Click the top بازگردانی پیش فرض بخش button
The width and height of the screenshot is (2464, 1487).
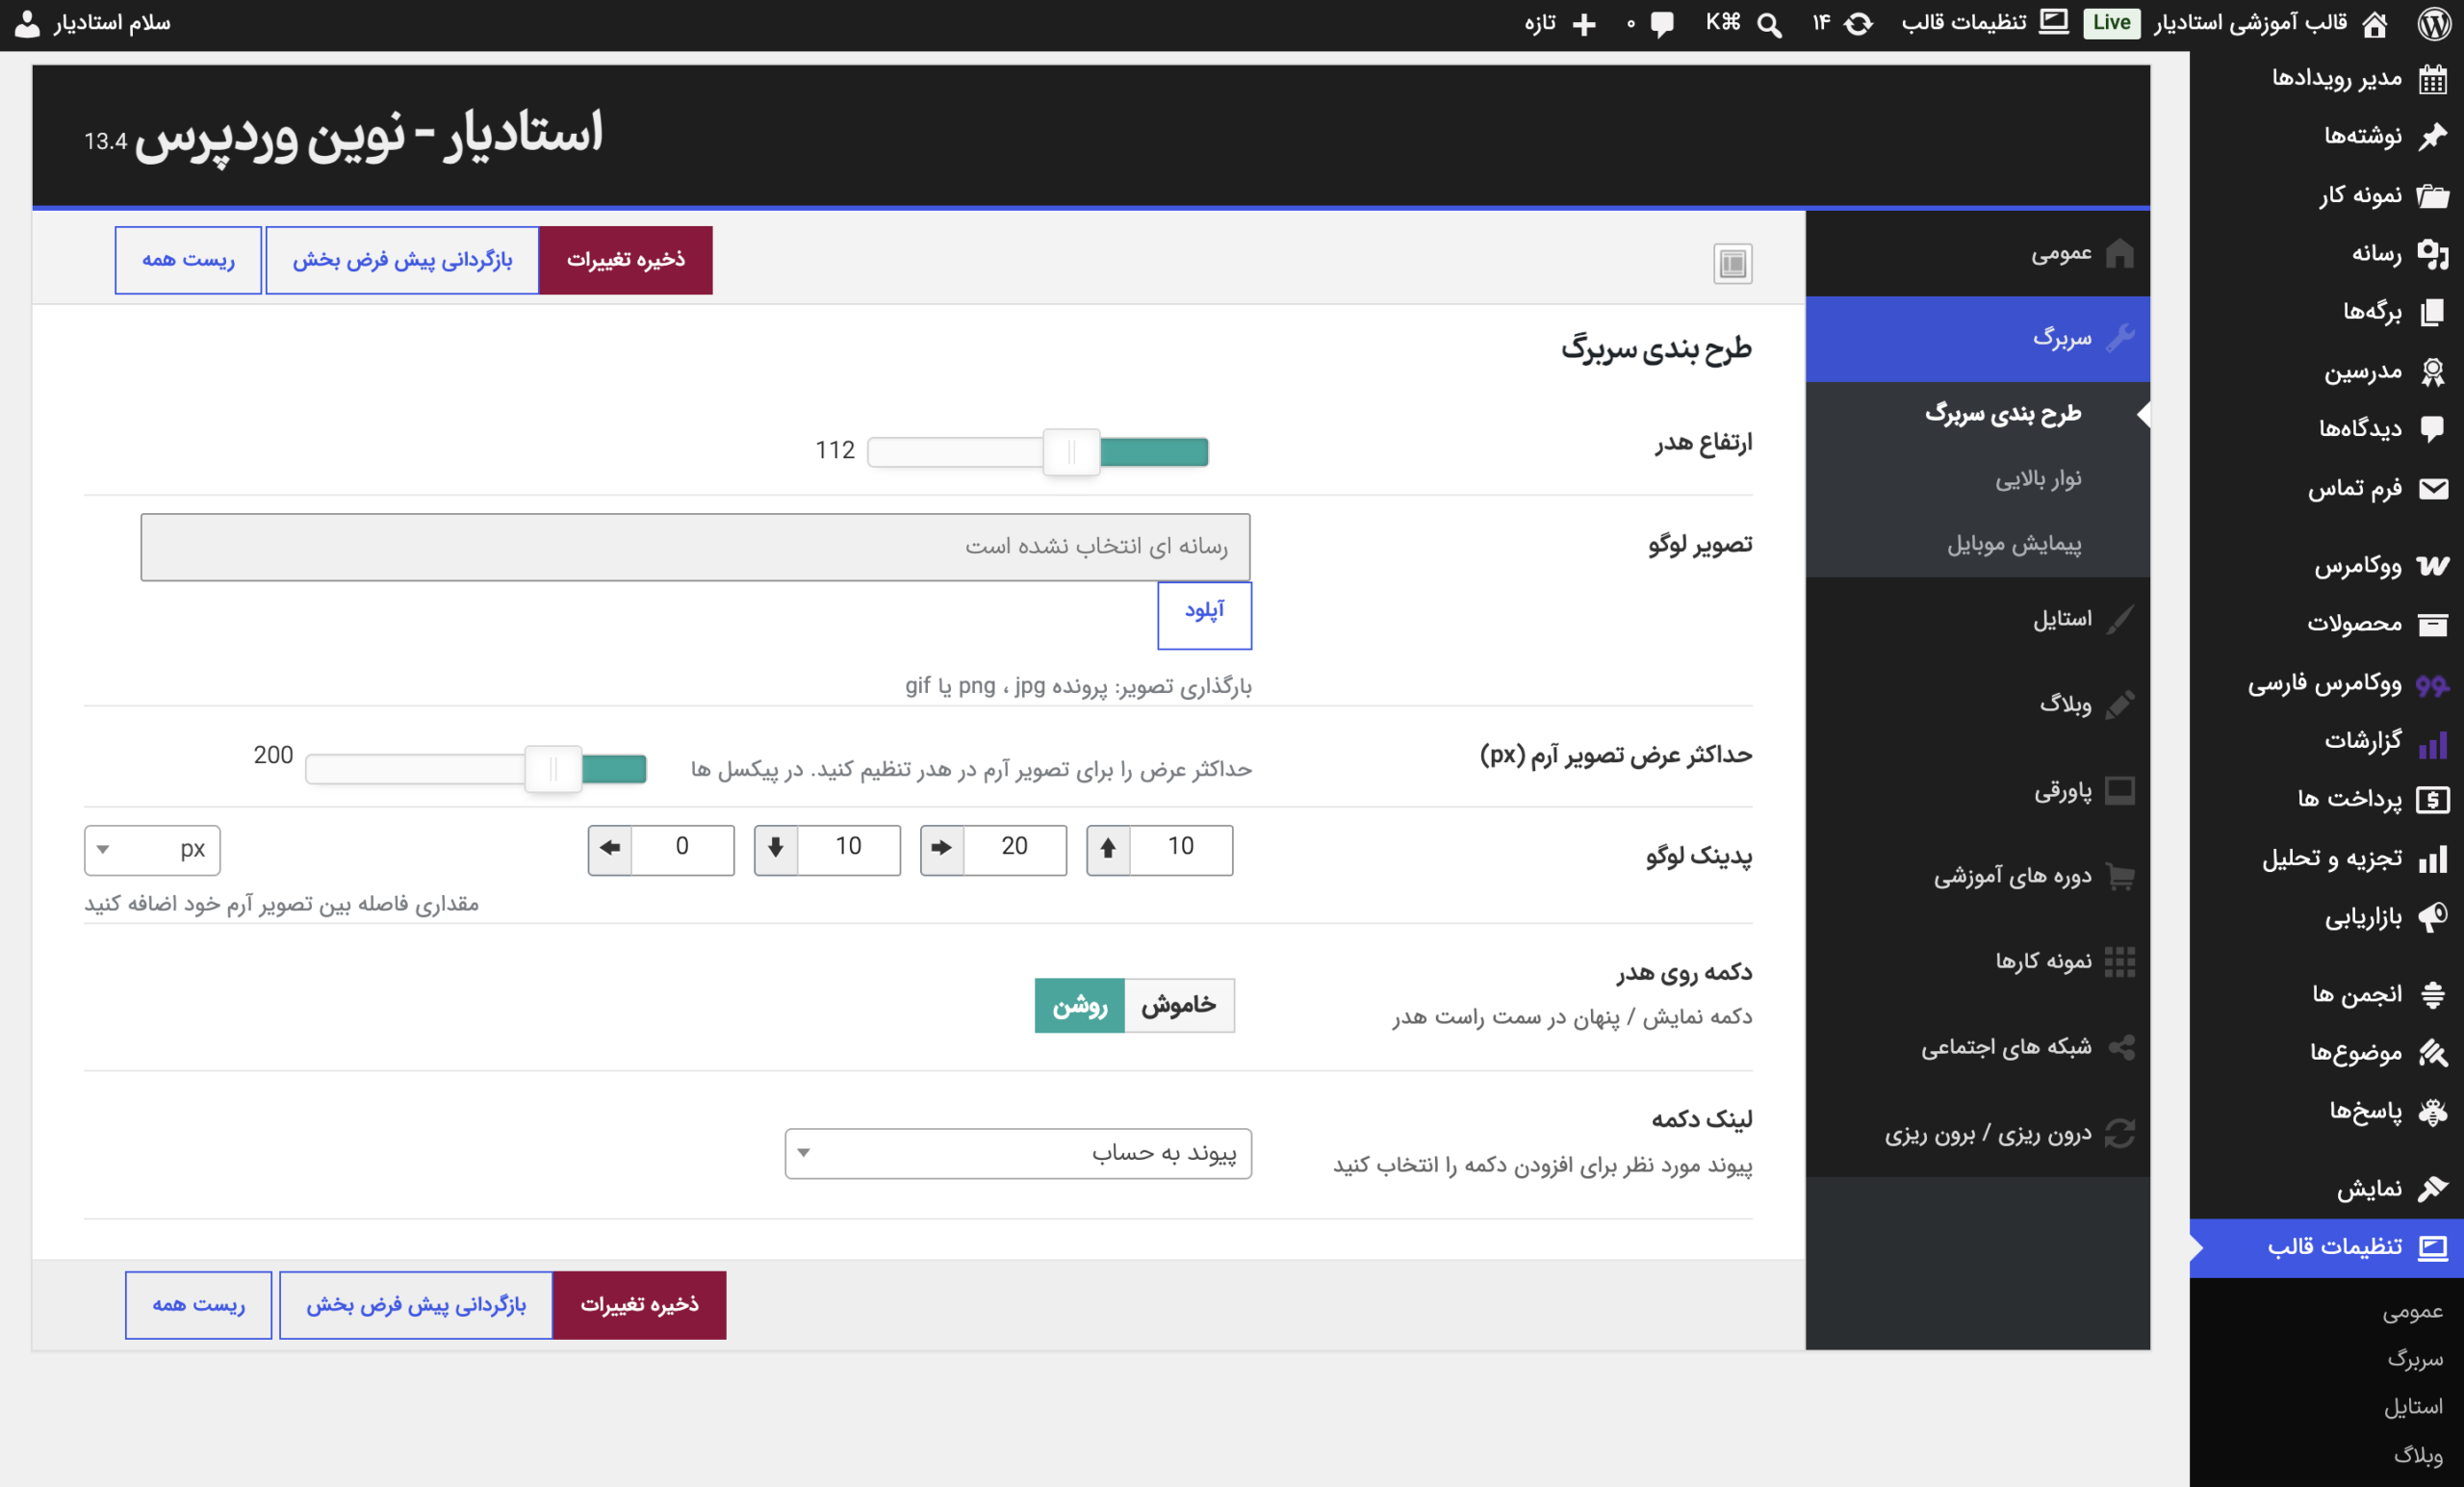coord(402,260)
